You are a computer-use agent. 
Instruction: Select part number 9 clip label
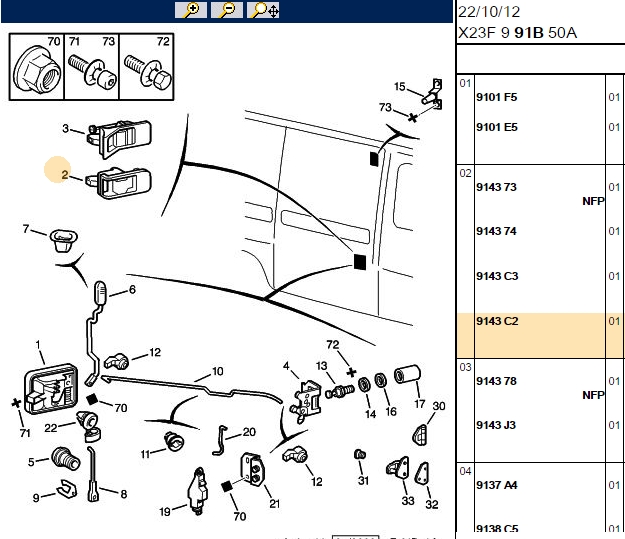point(36,498)
